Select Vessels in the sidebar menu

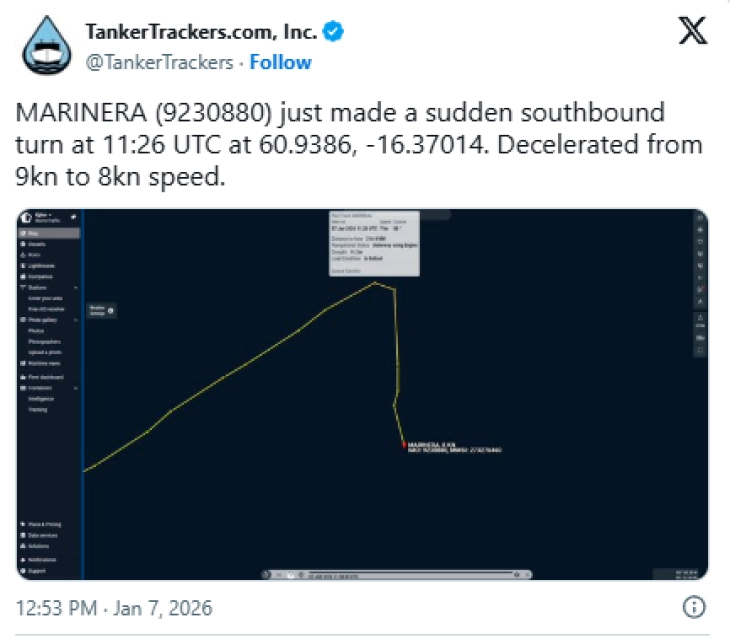coord(35,244)
